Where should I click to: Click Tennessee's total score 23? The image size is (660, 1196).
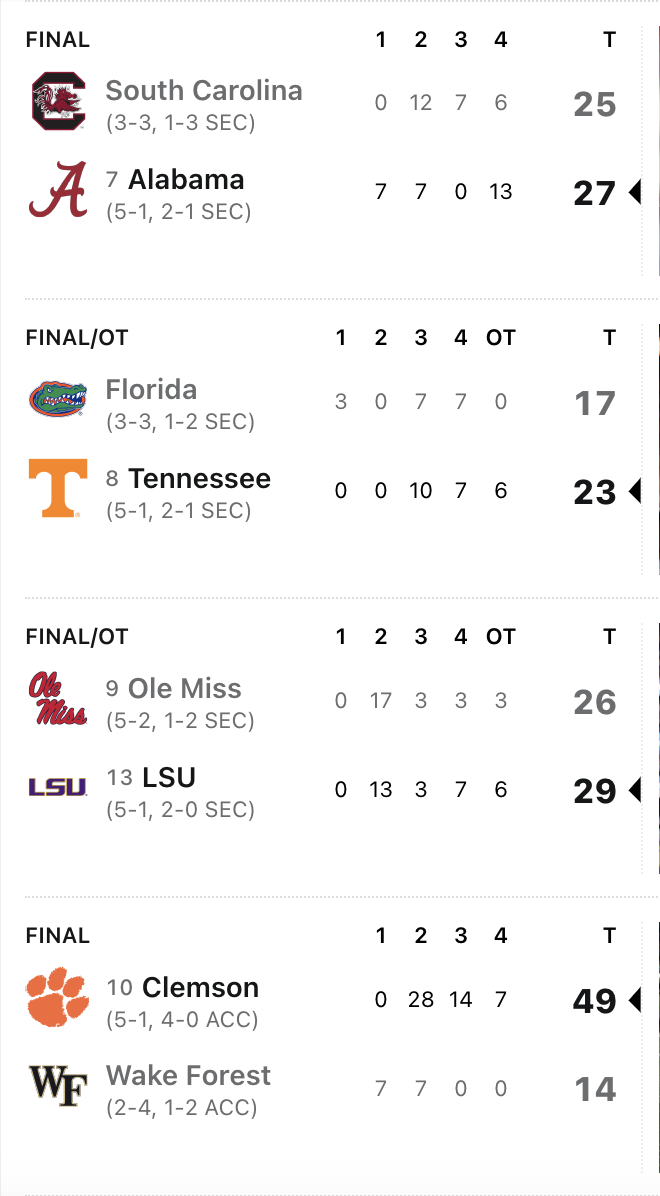point(594,492)
